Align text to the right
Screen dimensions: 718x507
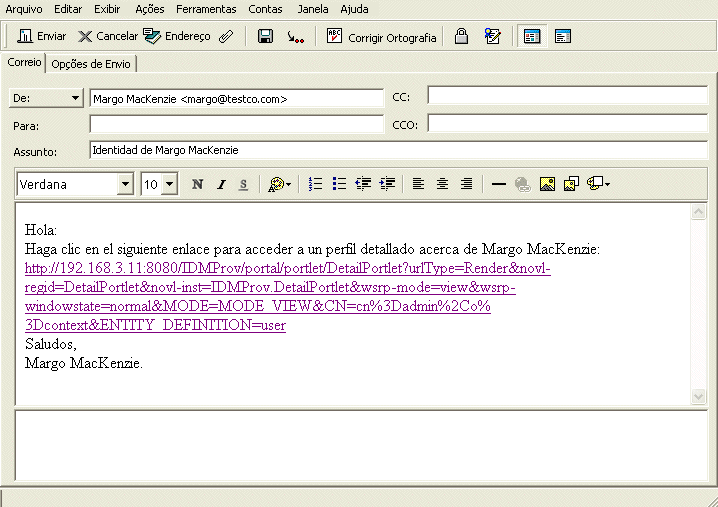coord(467,184)
